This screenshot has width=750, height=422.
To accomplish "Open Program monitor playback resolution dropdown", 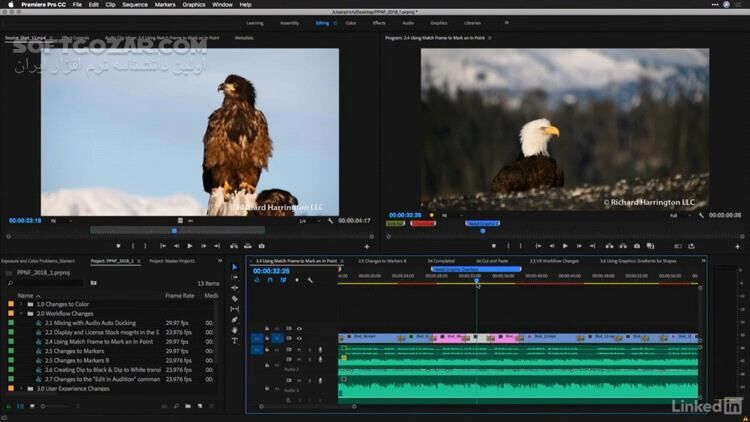I will (680, 216).
